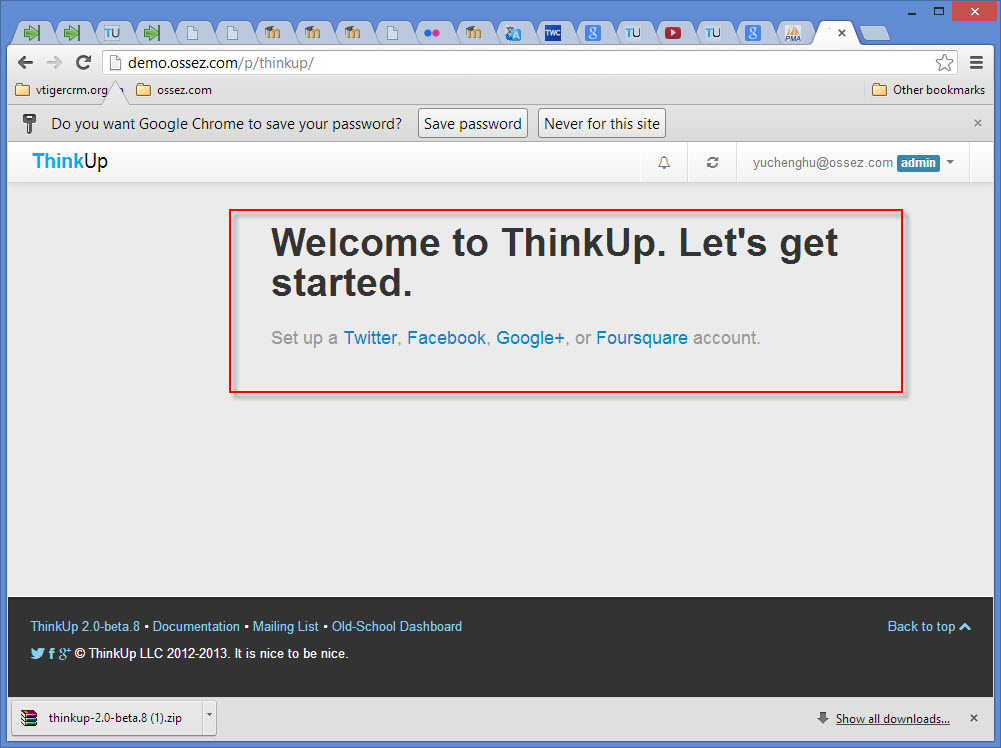This screenshot has height=748, width=1001.
Task: Click the Back to top link
Action: [x=928, y=626]
